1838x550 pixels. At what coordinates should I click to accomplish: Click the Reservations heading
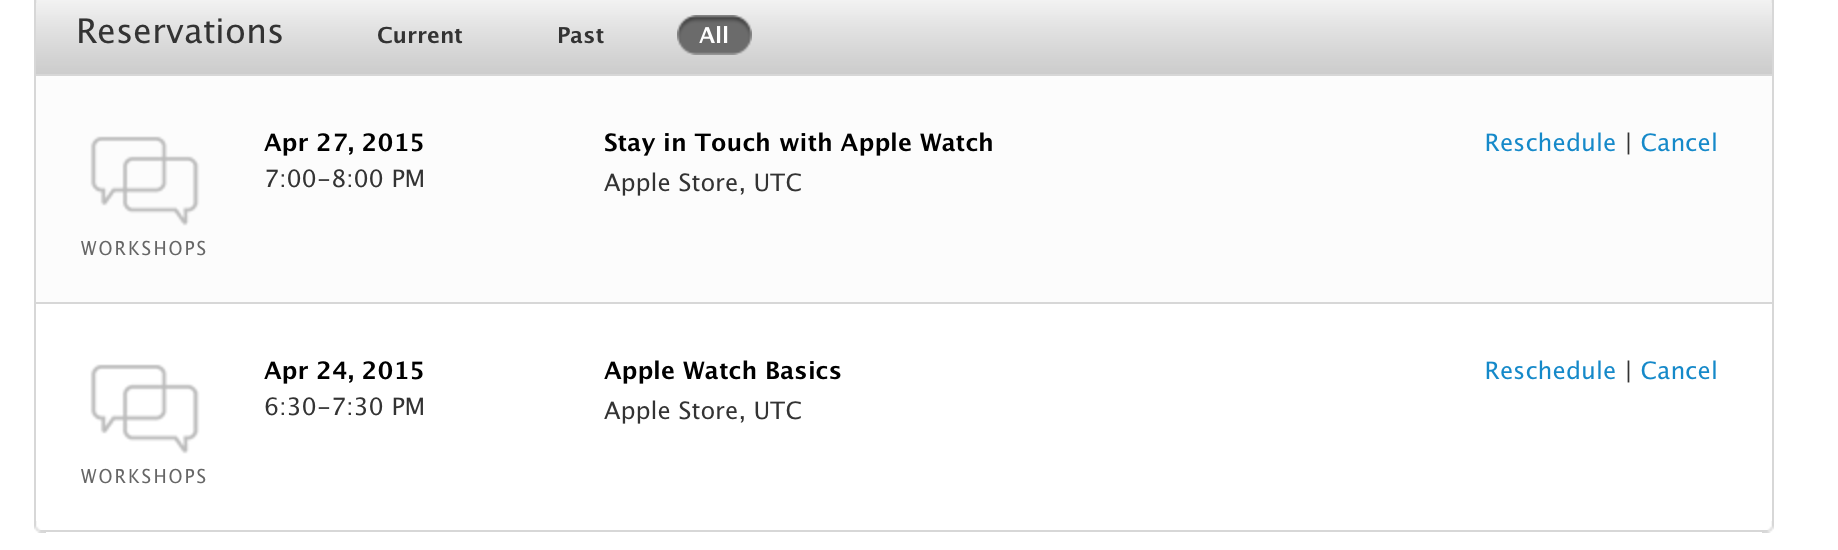pos(180,32)
